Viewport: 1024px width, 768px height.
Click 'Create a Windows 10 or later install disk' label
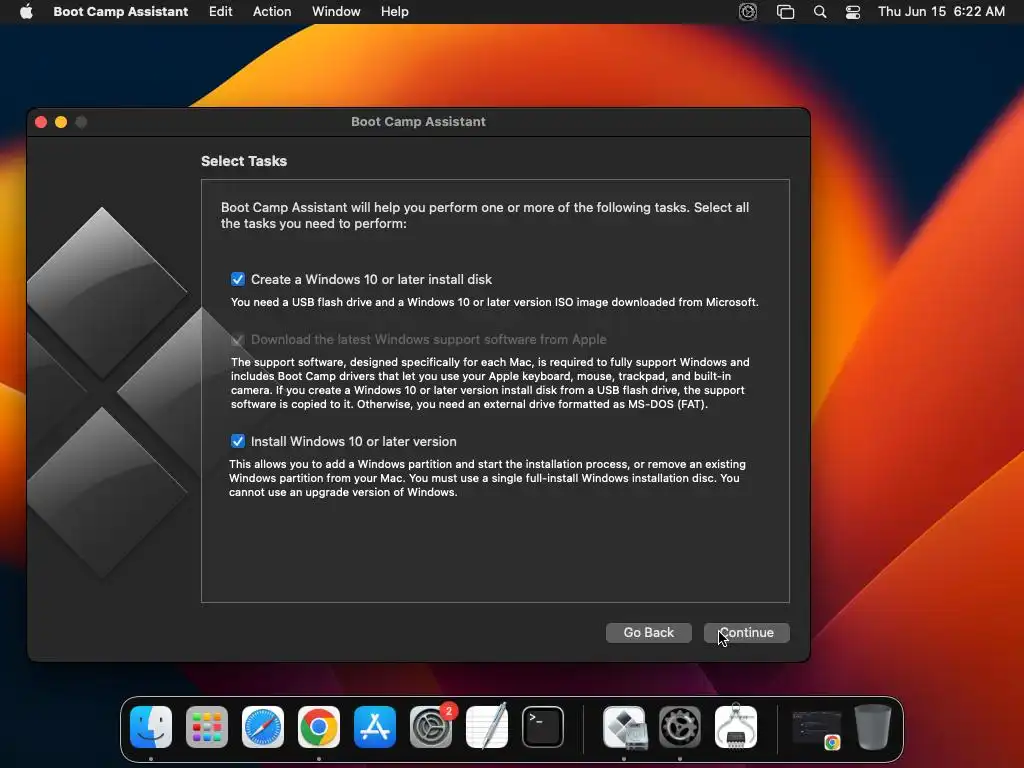point(371,280)
